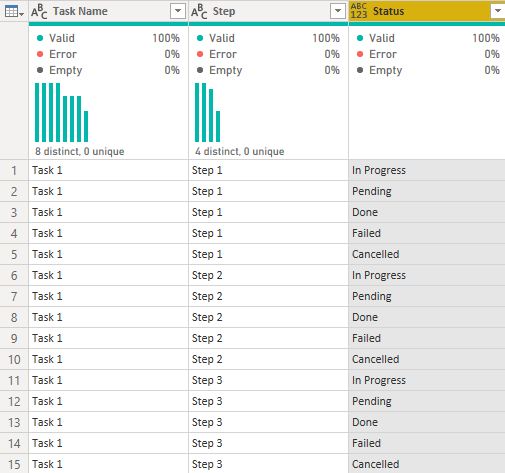Click the Cancelled cell in row 15
The image size is (505, 473).
[427, 464]
